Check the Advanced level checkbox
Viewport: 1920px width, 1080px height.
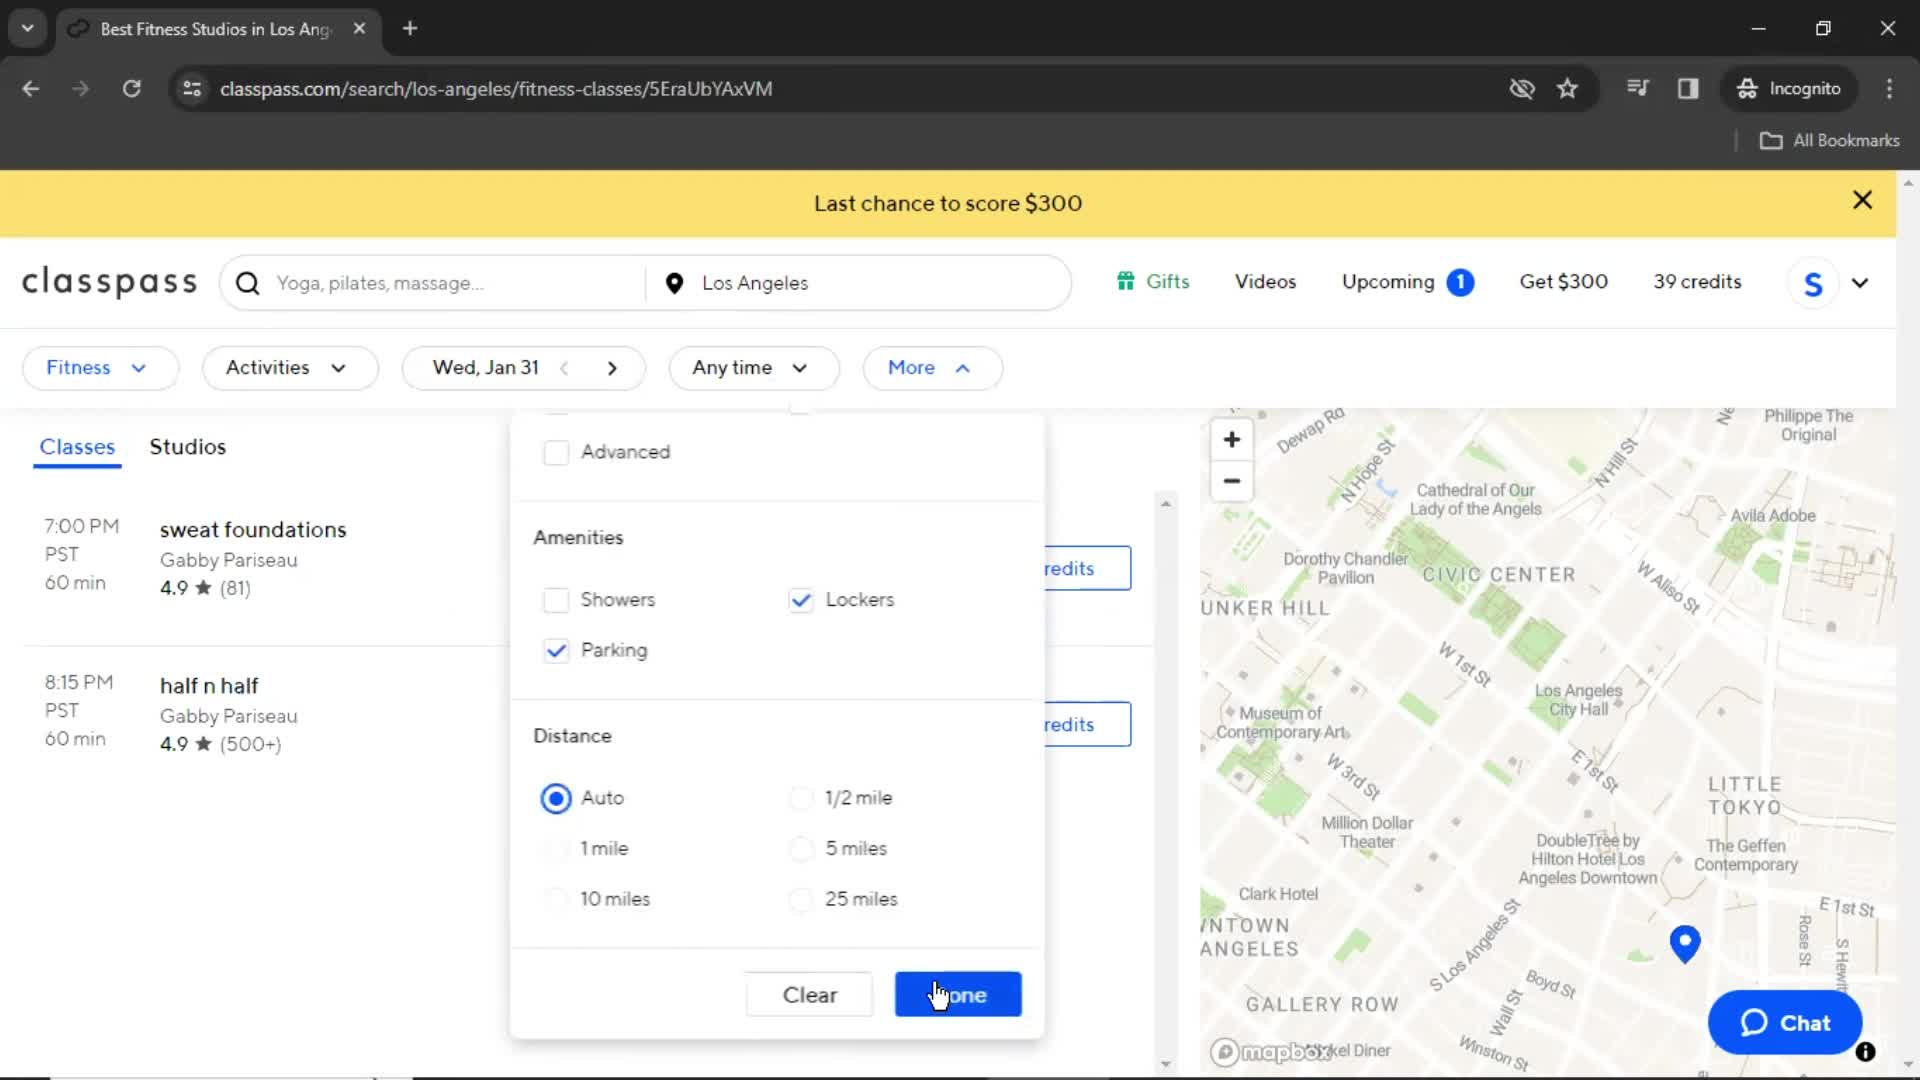point(556,452)
